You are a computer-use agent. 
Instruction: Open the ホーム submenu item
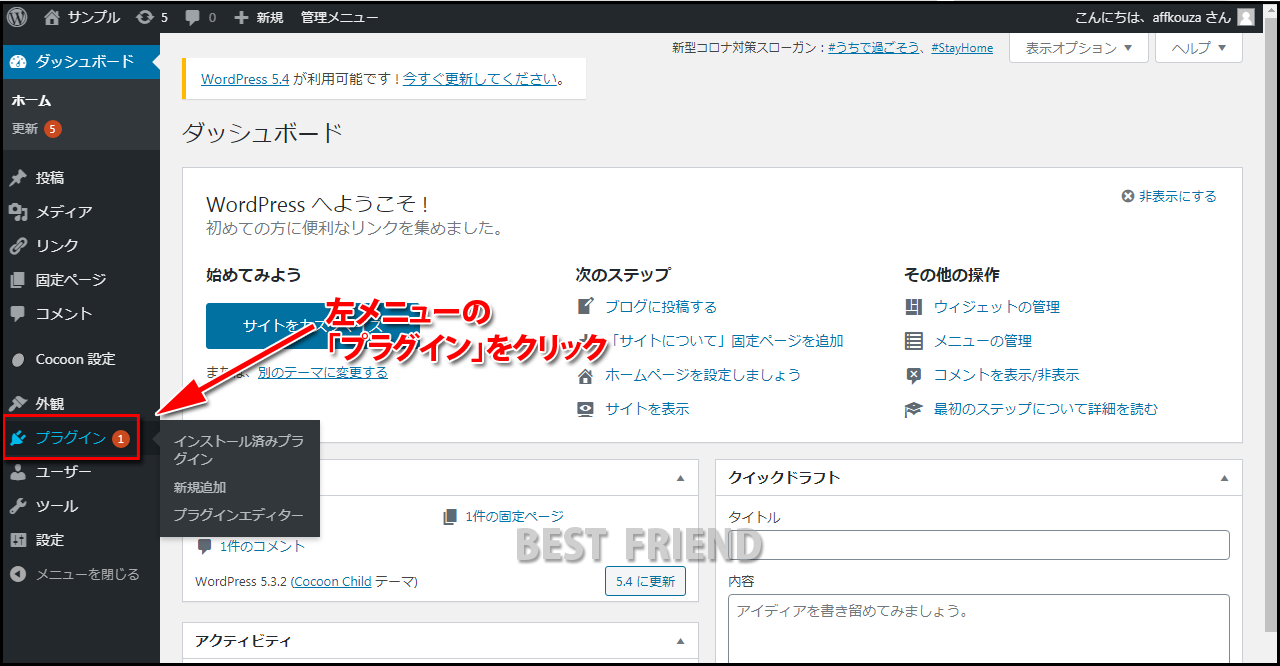(31, 100)
